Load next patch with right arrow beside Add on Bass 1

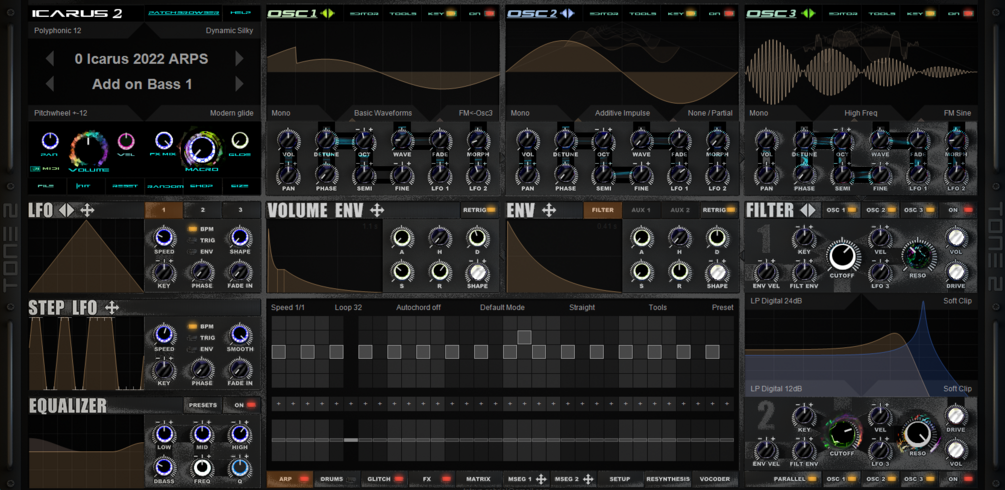pyautogui.click(x=240, y=84)
